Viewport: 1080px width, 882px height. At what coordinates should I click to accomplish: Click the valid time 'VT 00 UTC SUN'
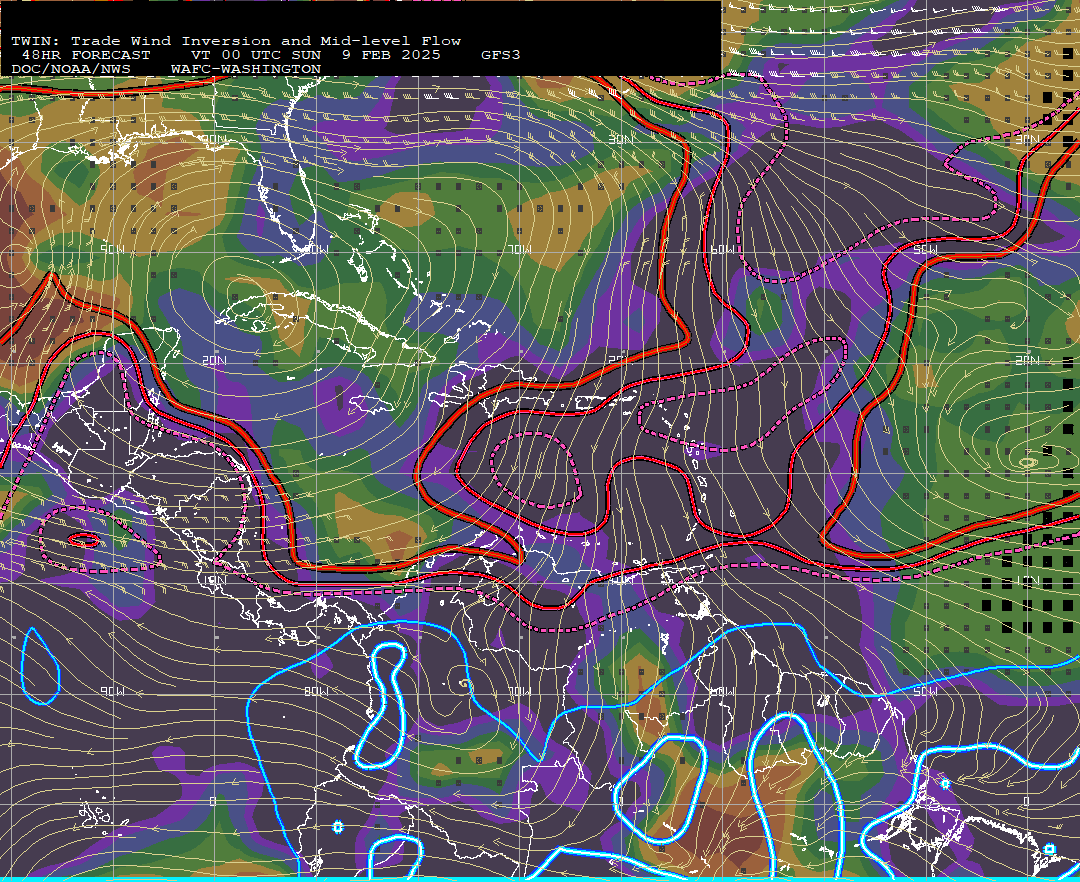tap(256, 55)
